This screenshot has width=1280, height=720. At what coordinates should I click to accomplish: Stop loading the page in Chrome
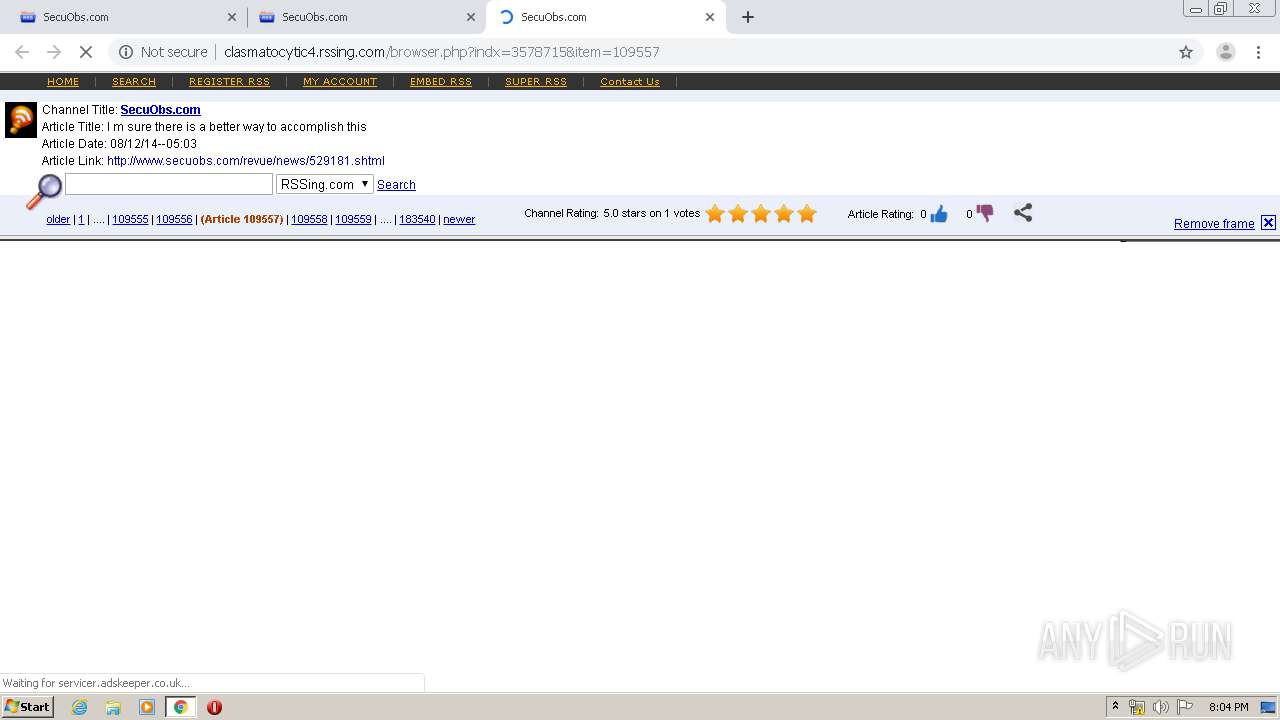[x=86, y=52]
